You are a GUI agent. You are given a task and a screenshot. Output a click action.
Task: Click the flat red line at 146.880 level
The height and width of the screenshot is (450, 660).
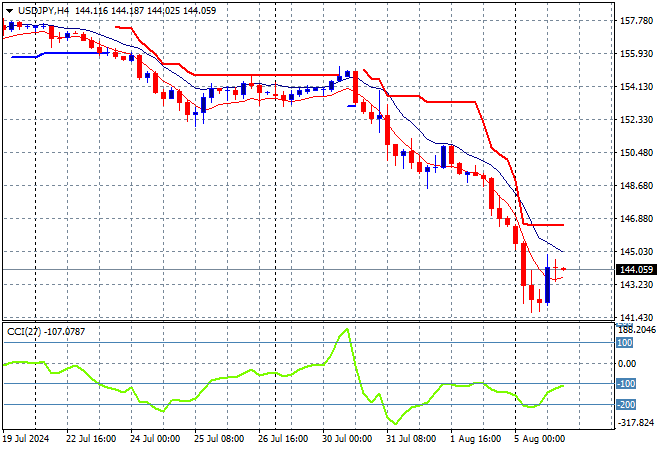[545, 225]
